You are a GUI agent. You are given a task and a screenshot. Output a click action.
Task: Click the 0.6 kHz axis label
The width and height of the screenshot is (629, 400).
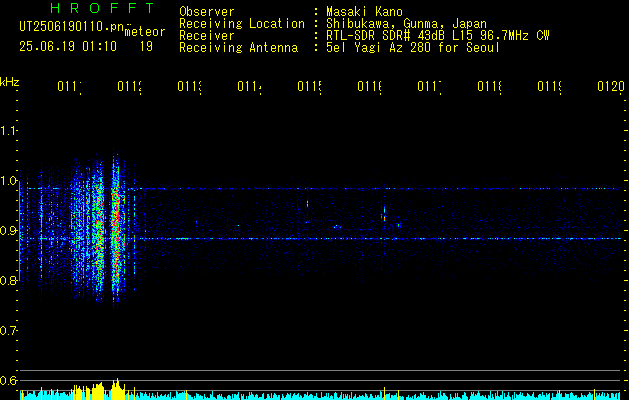[8, 380]
